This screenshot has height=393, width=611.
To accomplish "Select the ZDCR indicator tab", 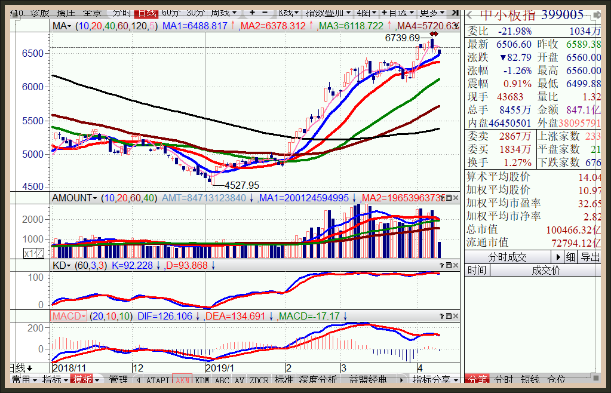I will pyautogui.click(x=259, y=379).
